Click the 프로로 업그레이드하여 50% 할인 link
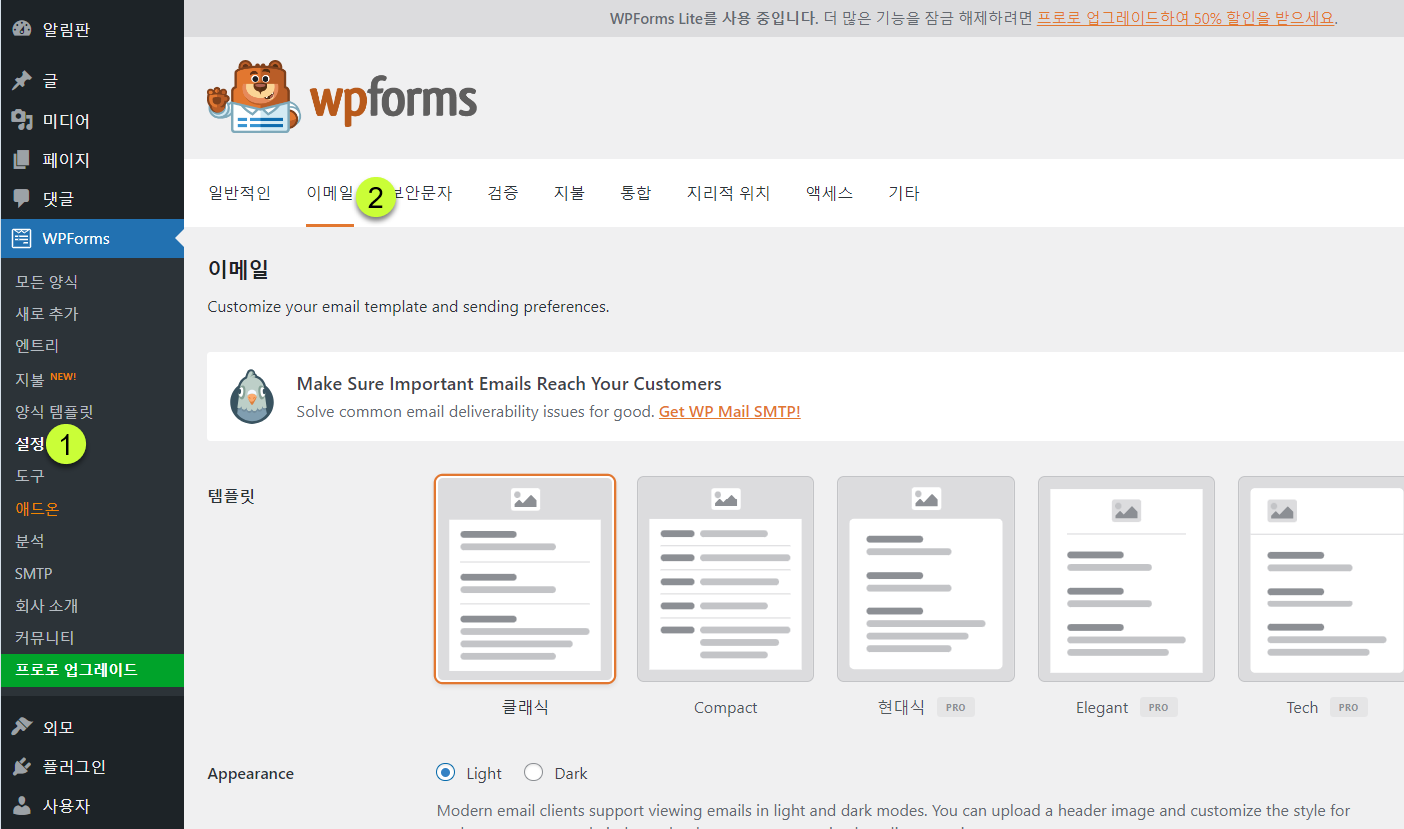 click(1185, 18)
